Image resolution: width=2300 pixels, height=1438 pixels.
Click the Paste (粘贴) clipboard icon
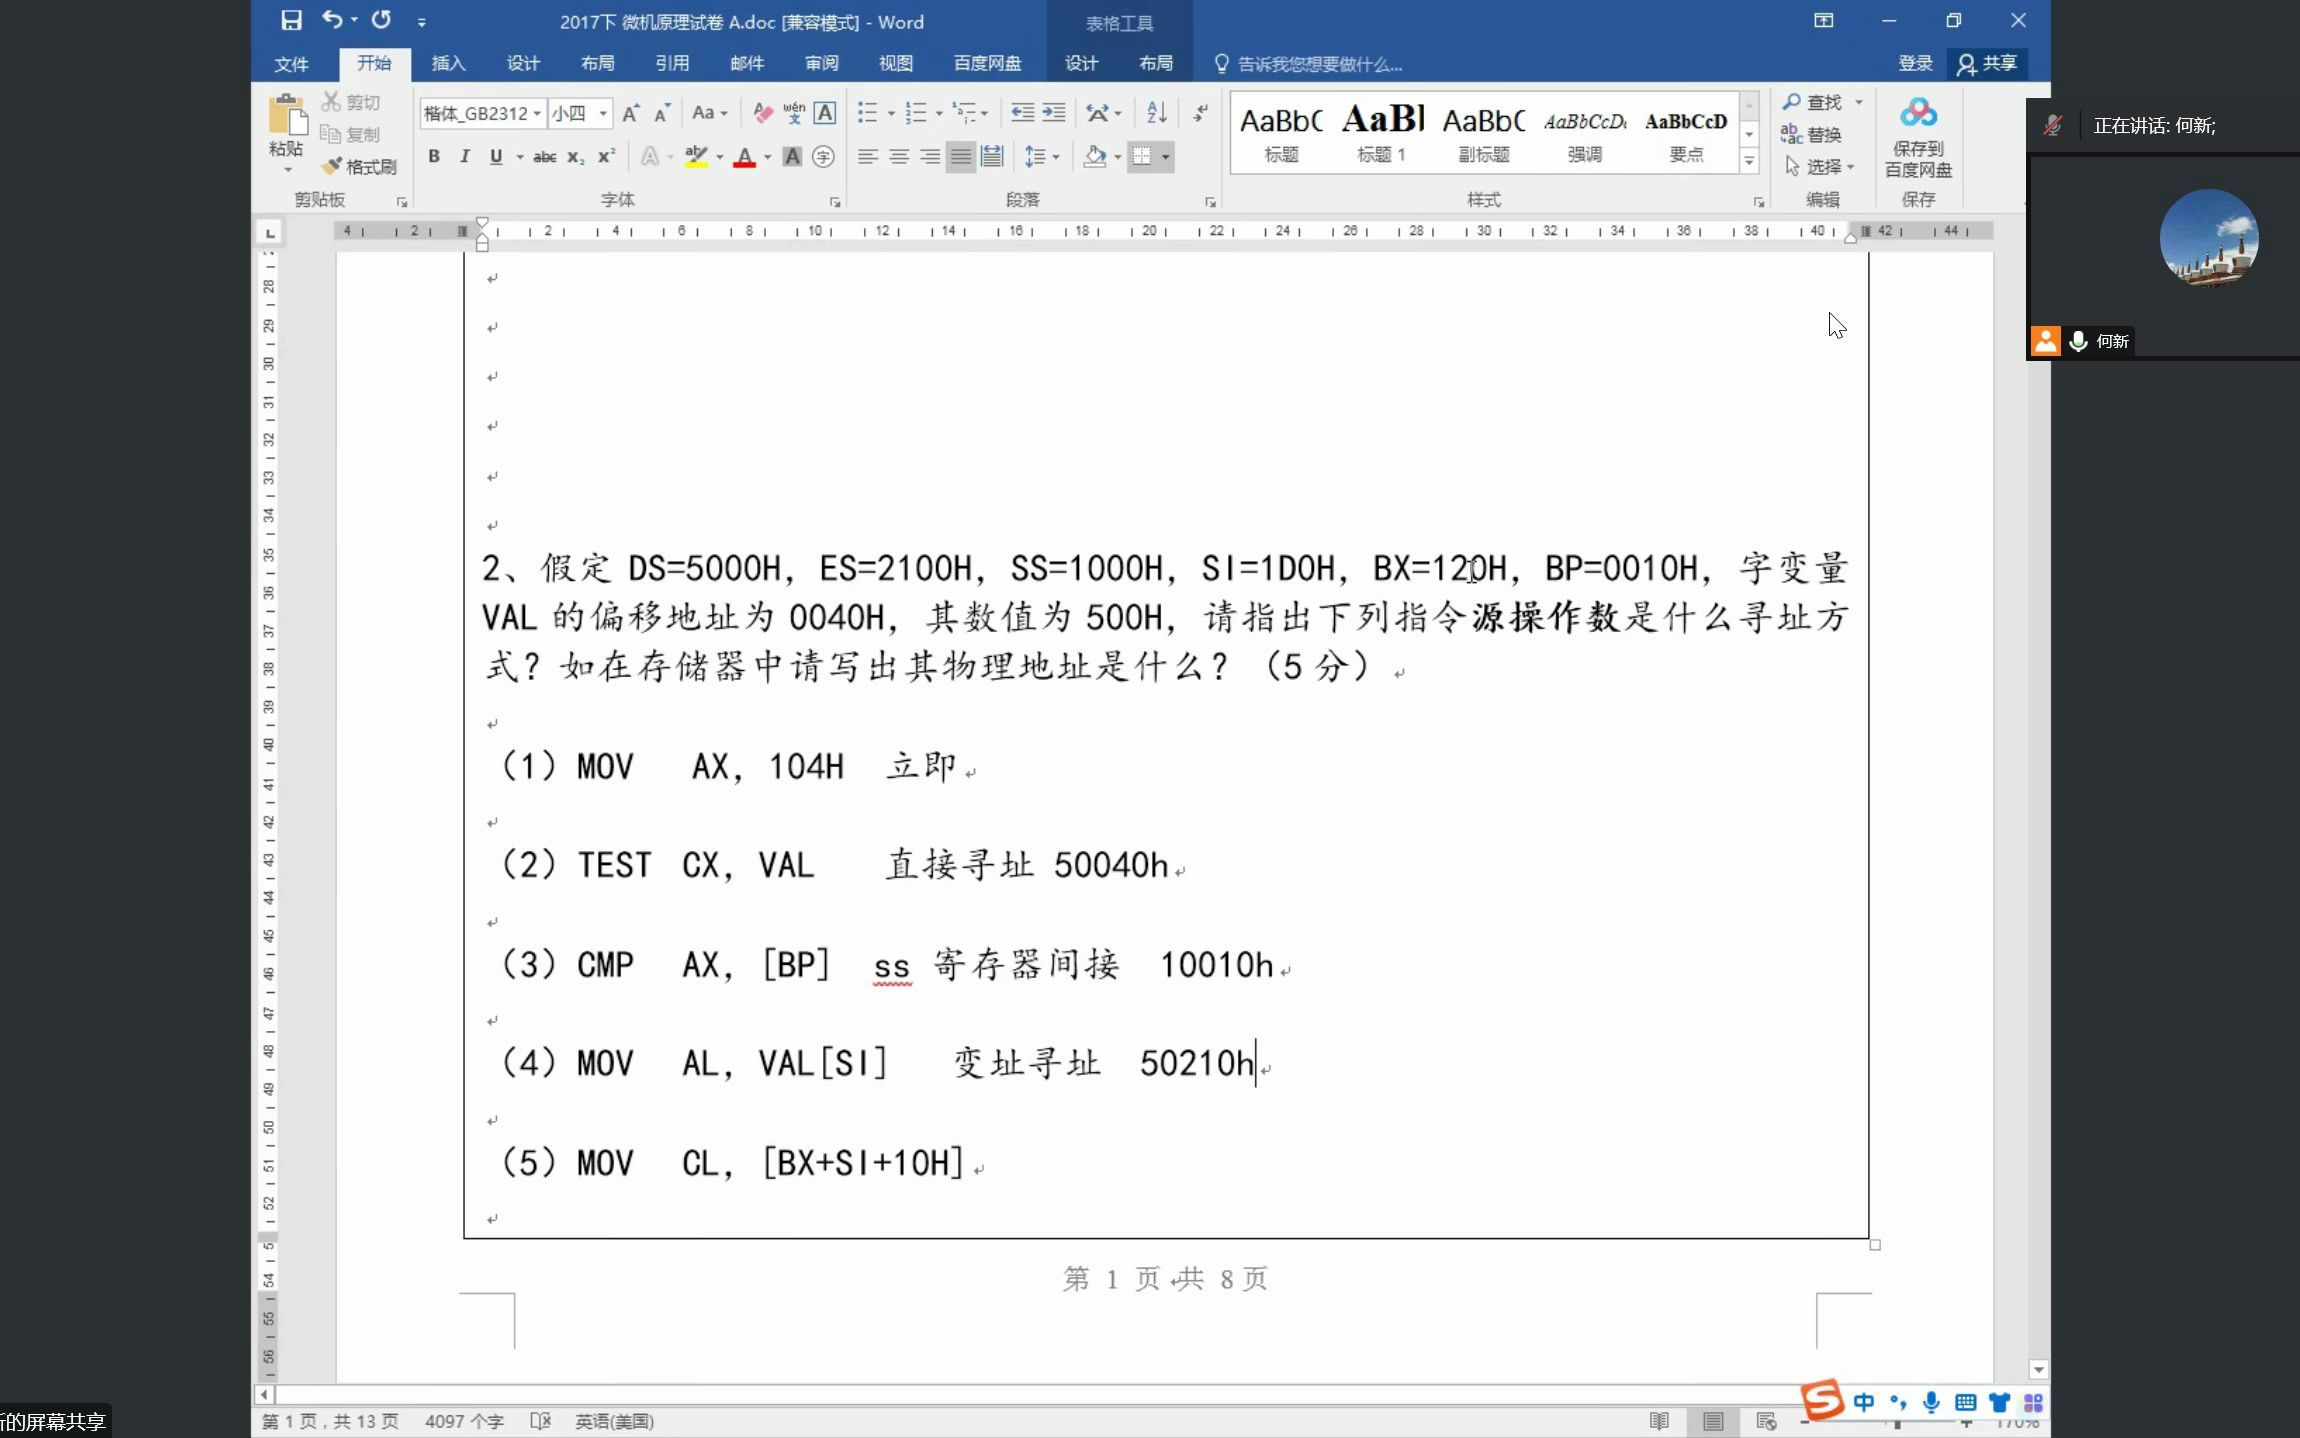287,116
